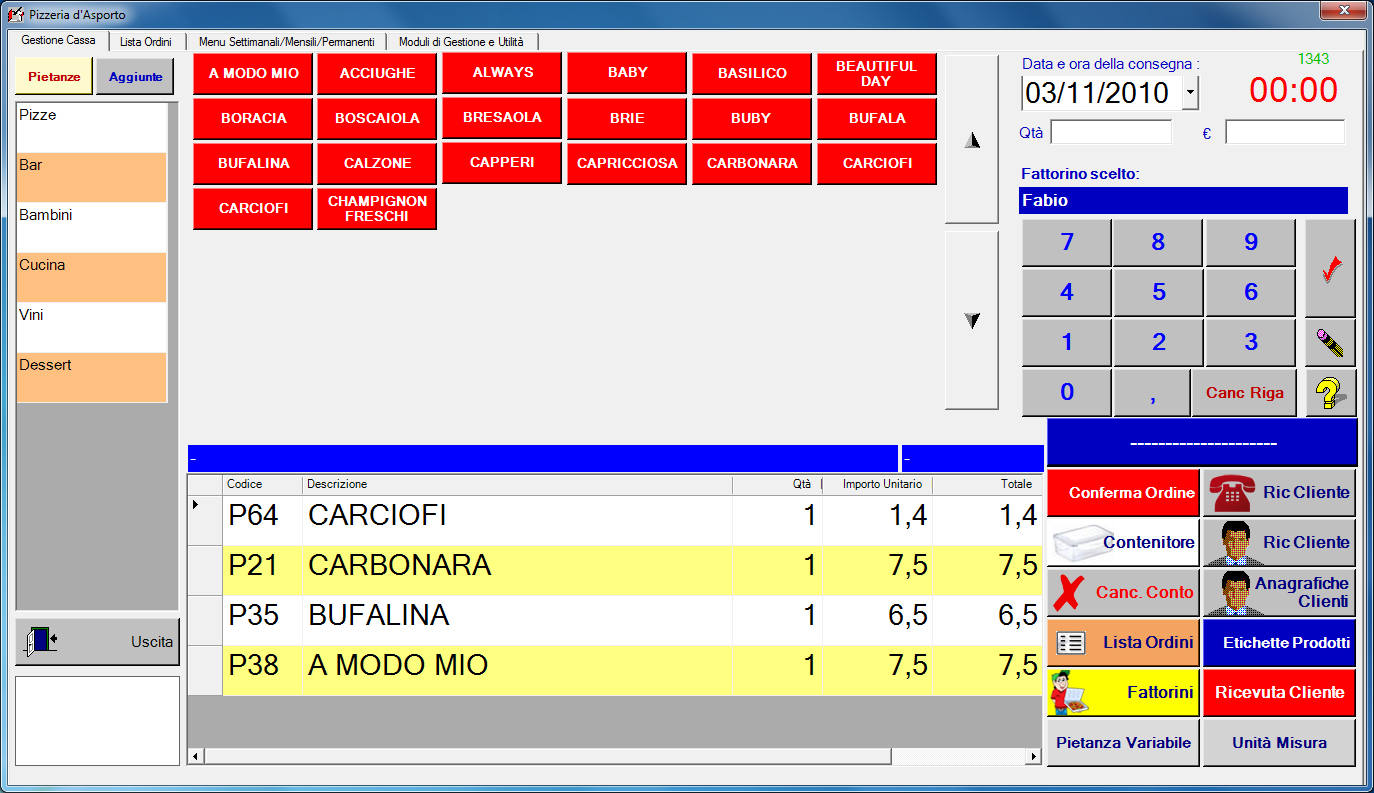
Task: Select the Pizze category in list
Action: pos(91,127)
